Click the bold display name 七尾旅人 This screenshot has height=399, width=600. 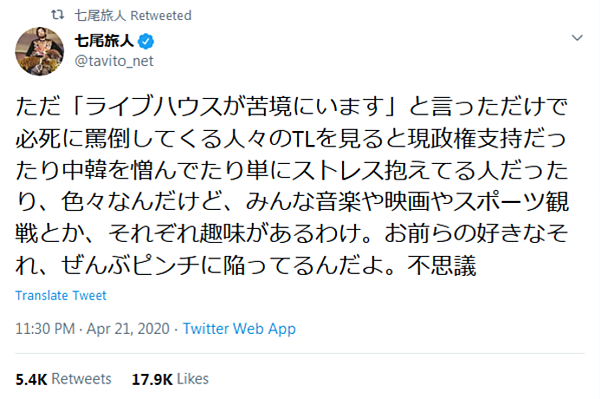coord(104,41)
